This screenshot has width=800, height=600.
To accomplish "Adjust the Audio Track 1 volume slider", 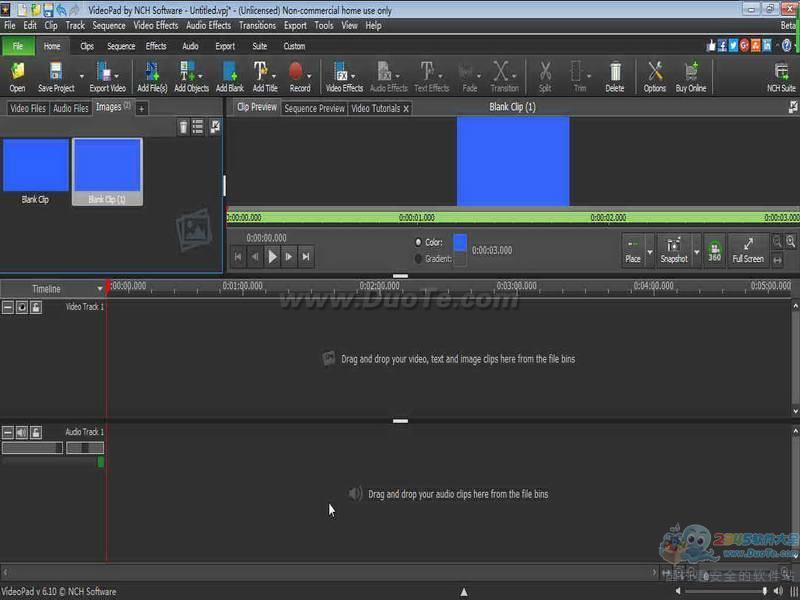I will click(x=32, y=448).
